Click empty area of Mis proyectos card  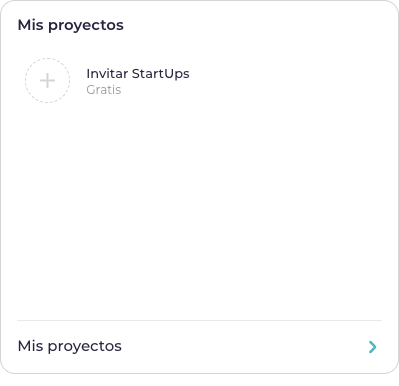(x=199, y=207)
